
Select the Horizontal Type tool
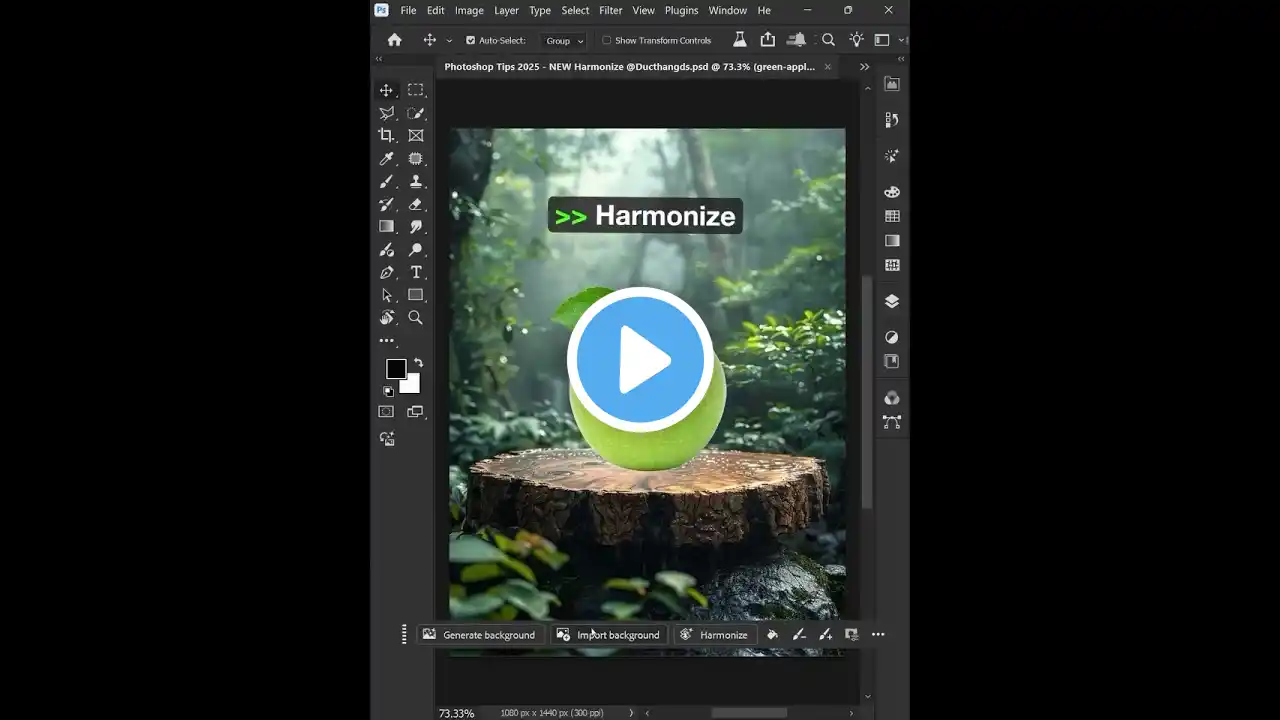pyautogui.click(x=416, y=273)
